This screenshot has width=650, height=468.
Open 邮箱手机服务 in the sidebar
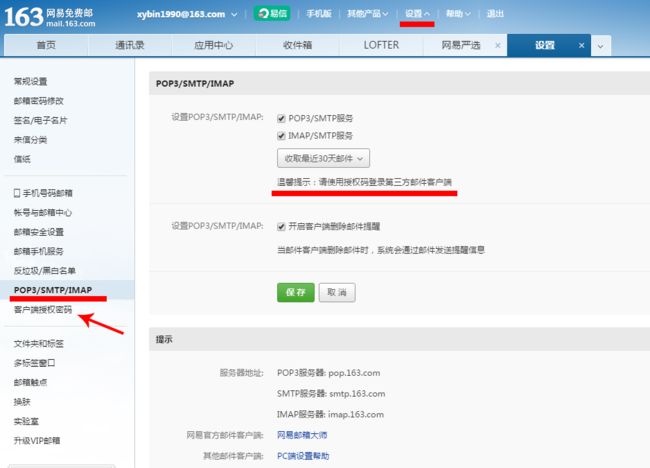pyautogui.click(x=39, y=251)
